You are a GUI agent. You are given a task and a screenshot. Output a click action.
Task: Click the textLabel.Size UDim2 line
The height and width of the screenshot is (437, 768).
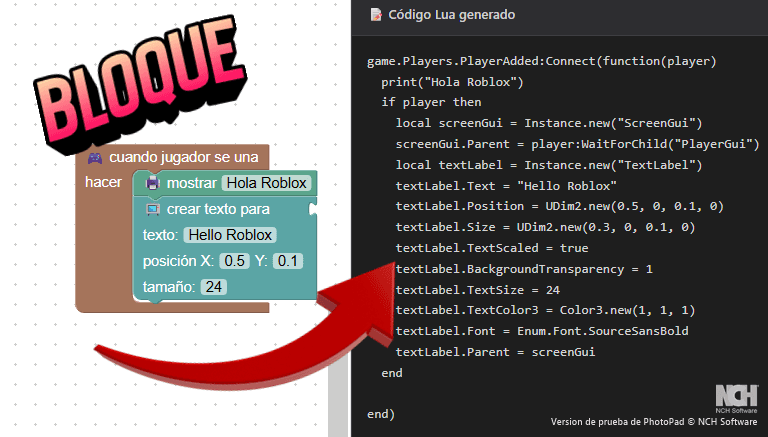click(545, 227)
